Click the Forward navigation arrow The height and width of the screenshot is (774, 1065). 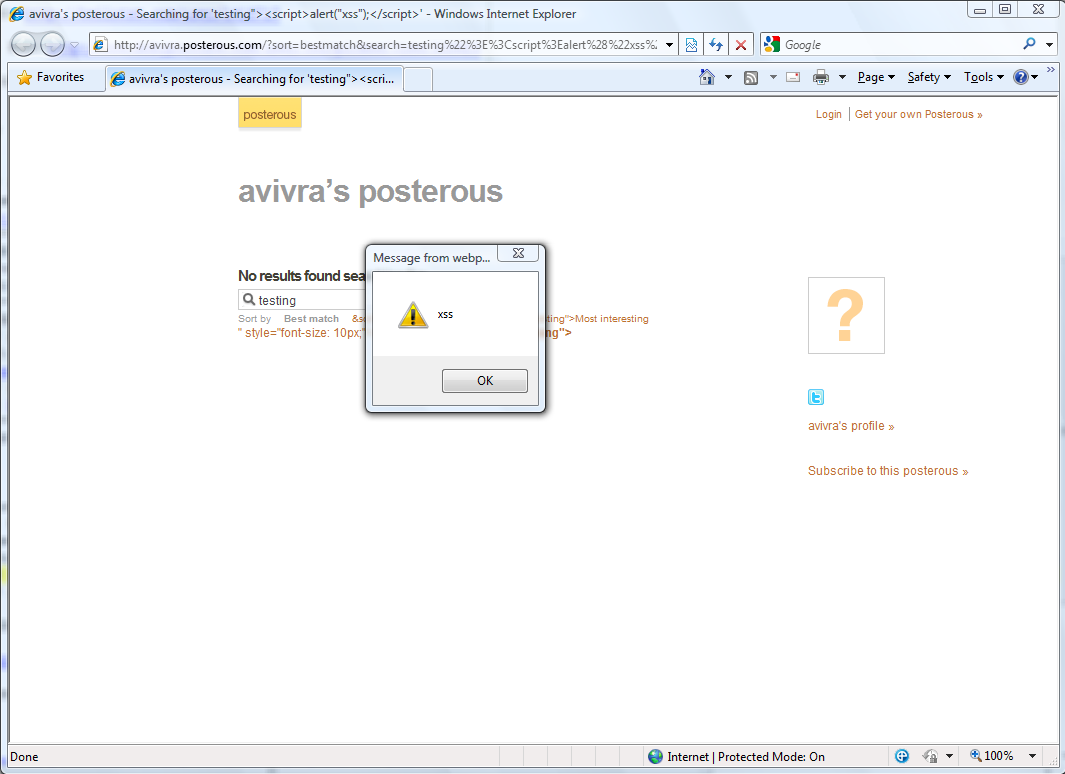52,45
